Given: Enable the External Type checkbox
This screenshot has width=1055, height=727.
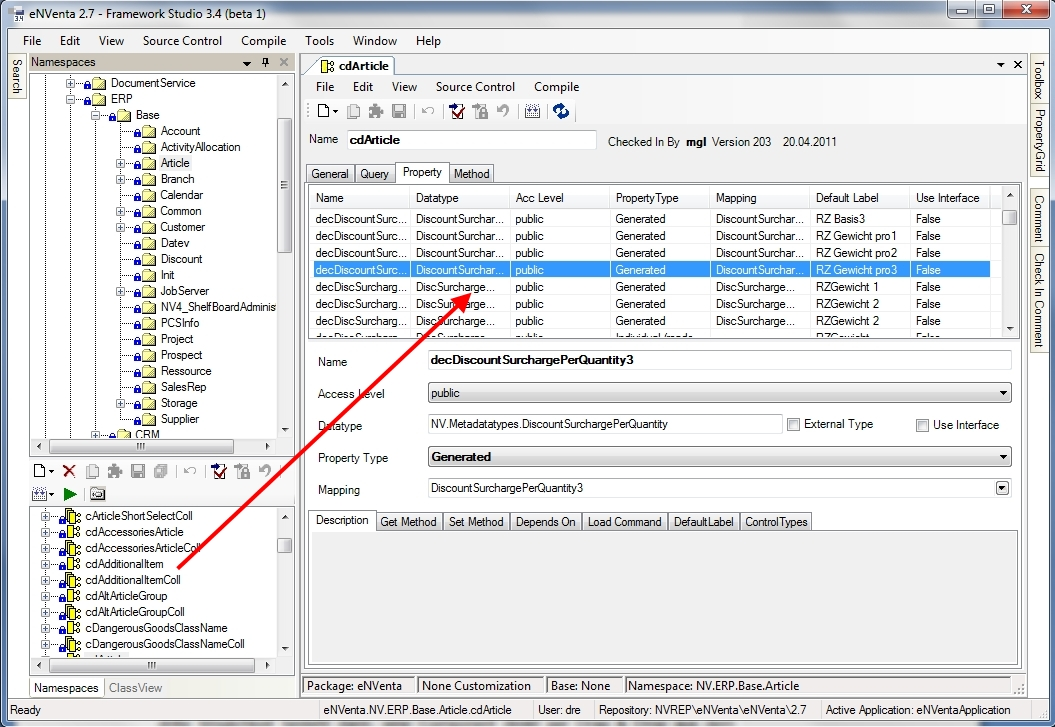Looking at the screenshot, I should 793,424.
